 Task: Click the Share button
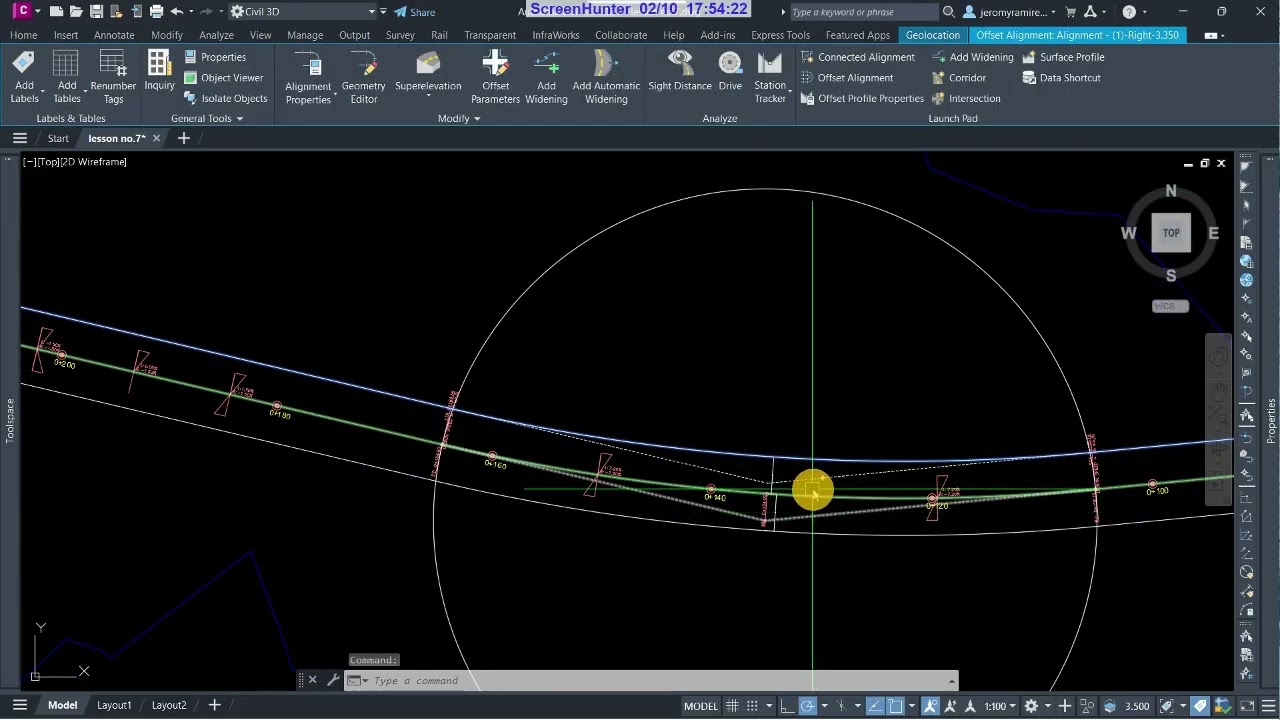point(414,12)
